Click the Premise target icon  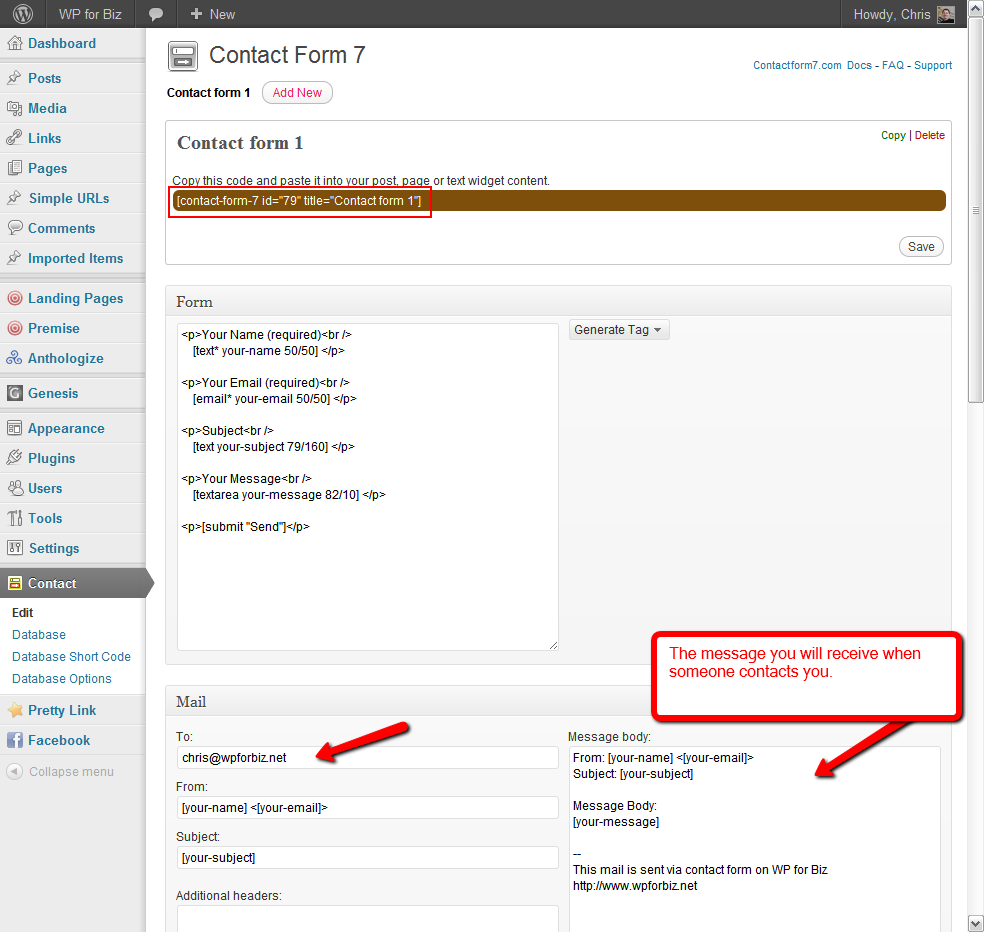click(14, 328)
